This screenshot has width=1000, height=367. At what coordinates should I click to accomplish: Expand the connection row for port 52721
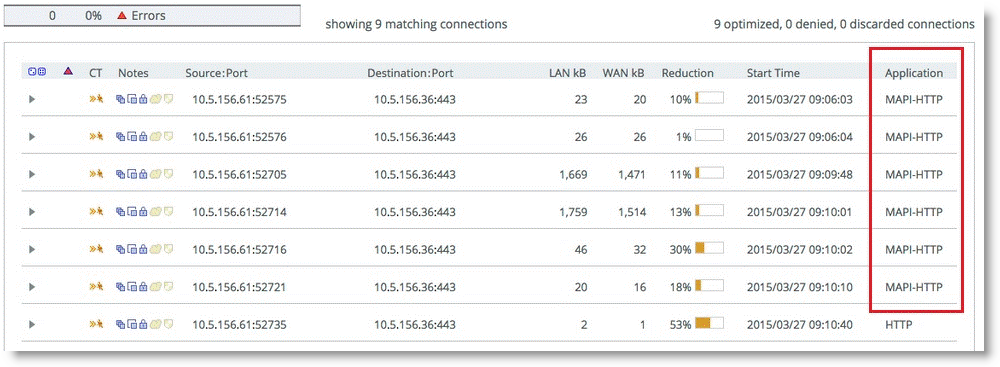point(32,287)
